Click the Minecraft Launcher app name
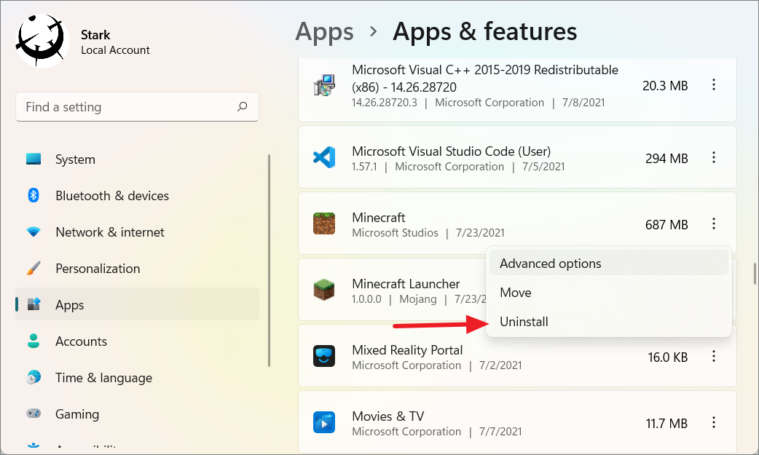The width and height of the screenshot is (759, 455). coord(406,284)
